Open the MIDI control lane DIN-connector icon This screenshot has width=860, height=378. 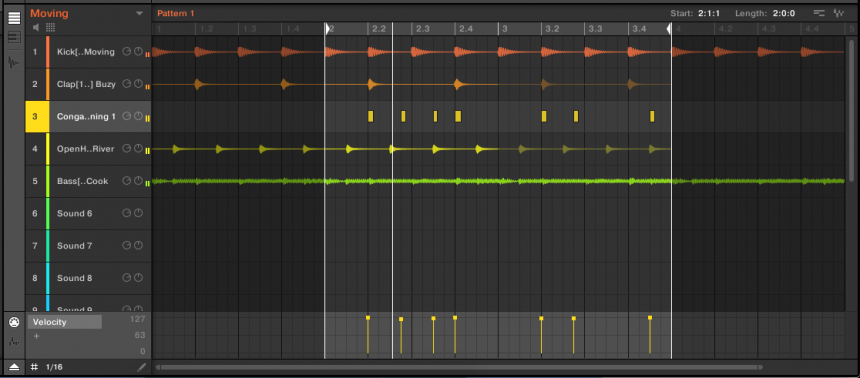(x=14, y=323)
